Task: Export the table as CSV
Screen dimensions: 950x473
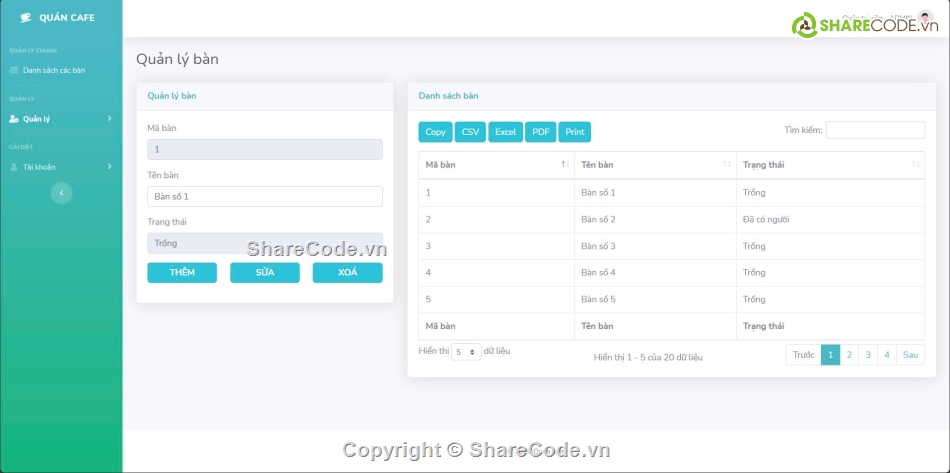Action: (x=470, y=132)
